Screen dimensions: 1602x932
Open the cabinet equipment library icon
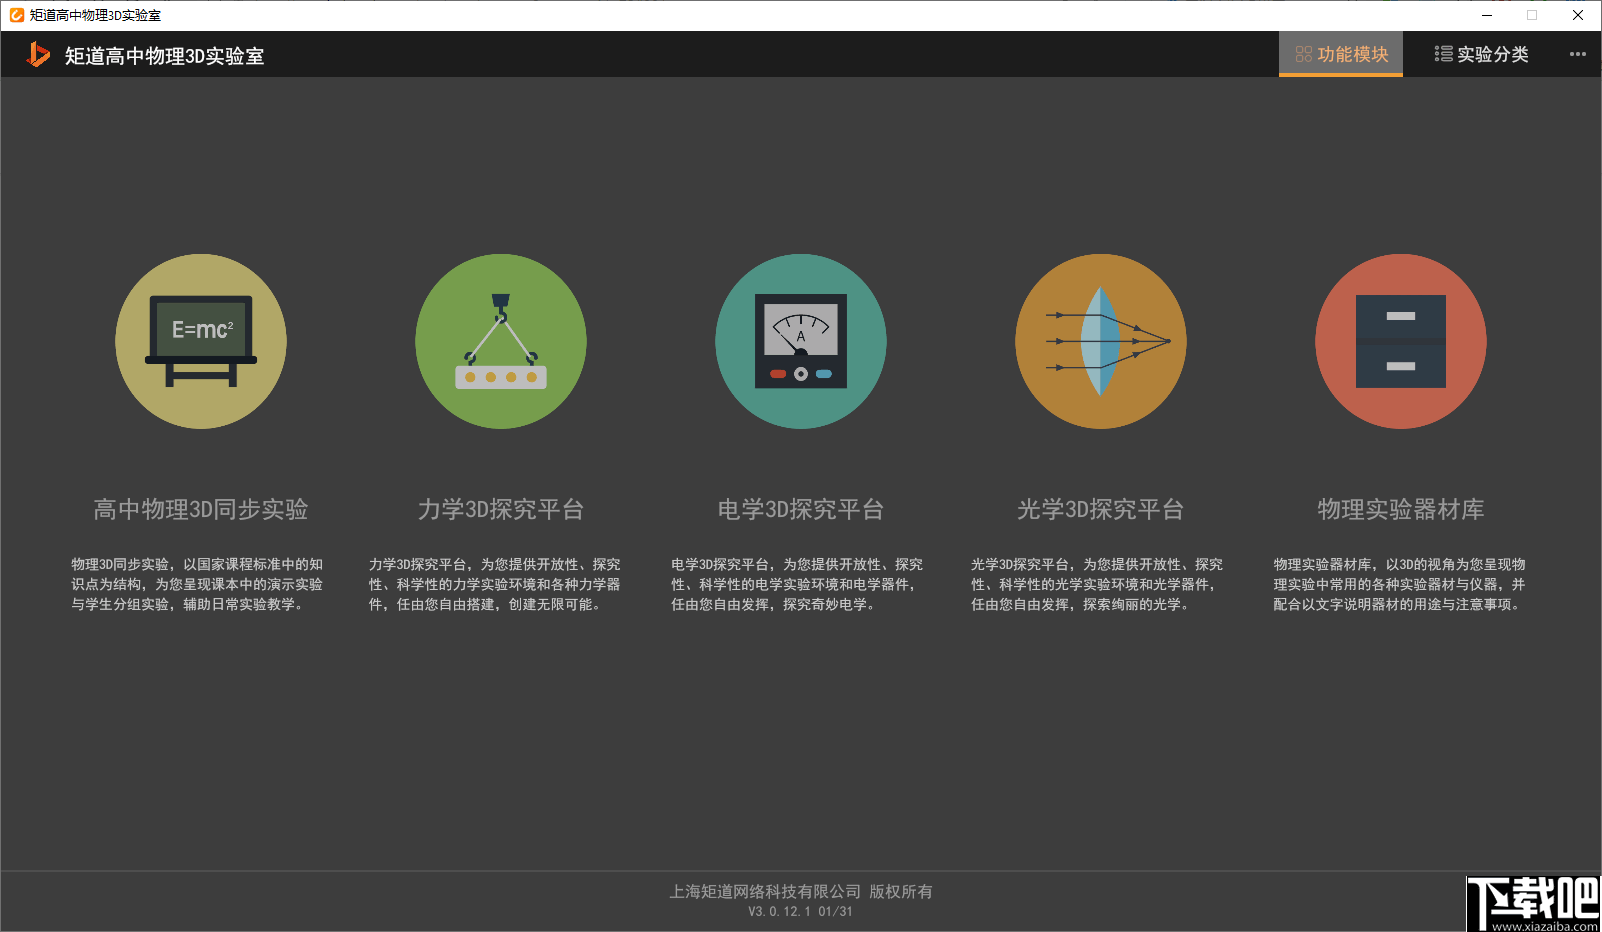[x=1401, y=341]
